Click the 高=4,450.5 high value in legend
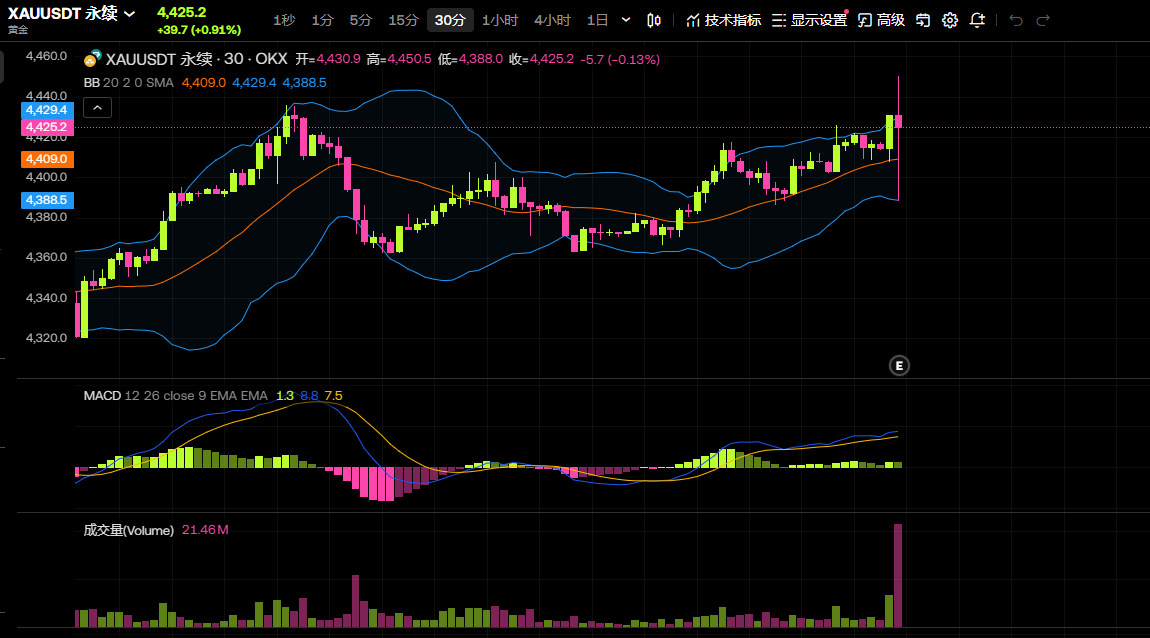Image resolution: width=1150 pixels, height=638 pixels. coord(399,59)
